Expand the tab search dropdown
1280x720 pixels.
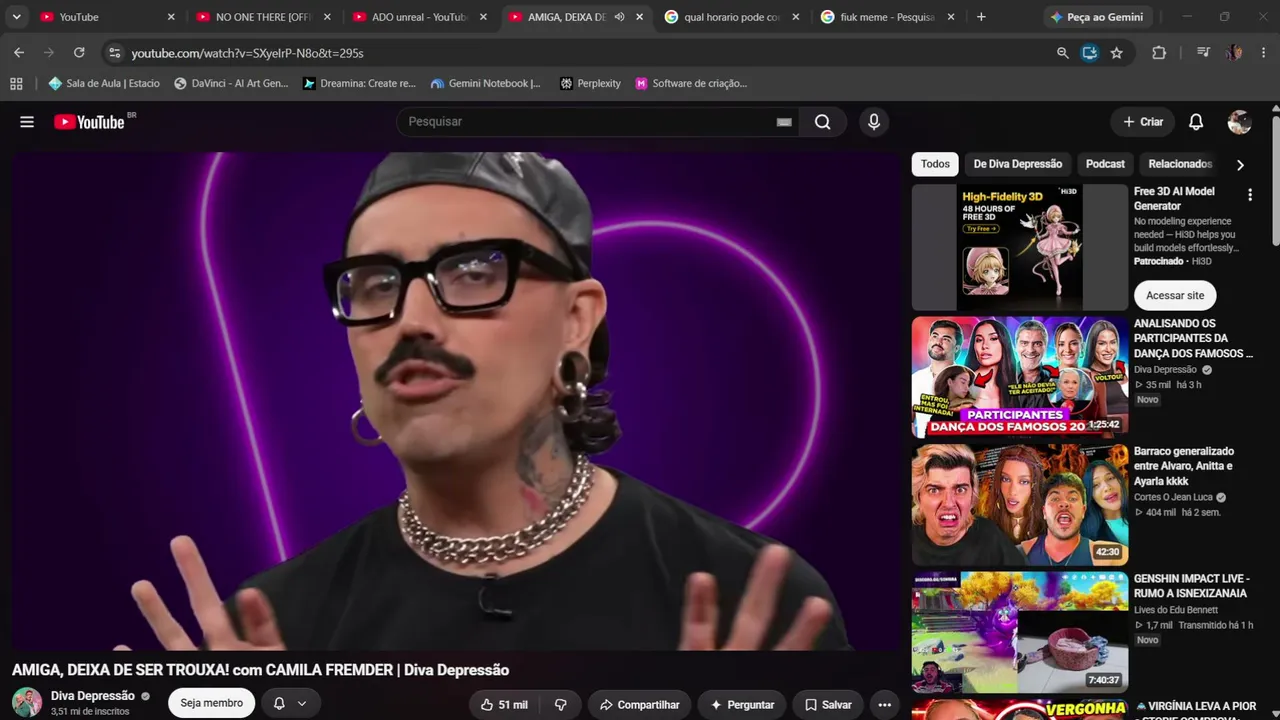click(x=16, y=17)
